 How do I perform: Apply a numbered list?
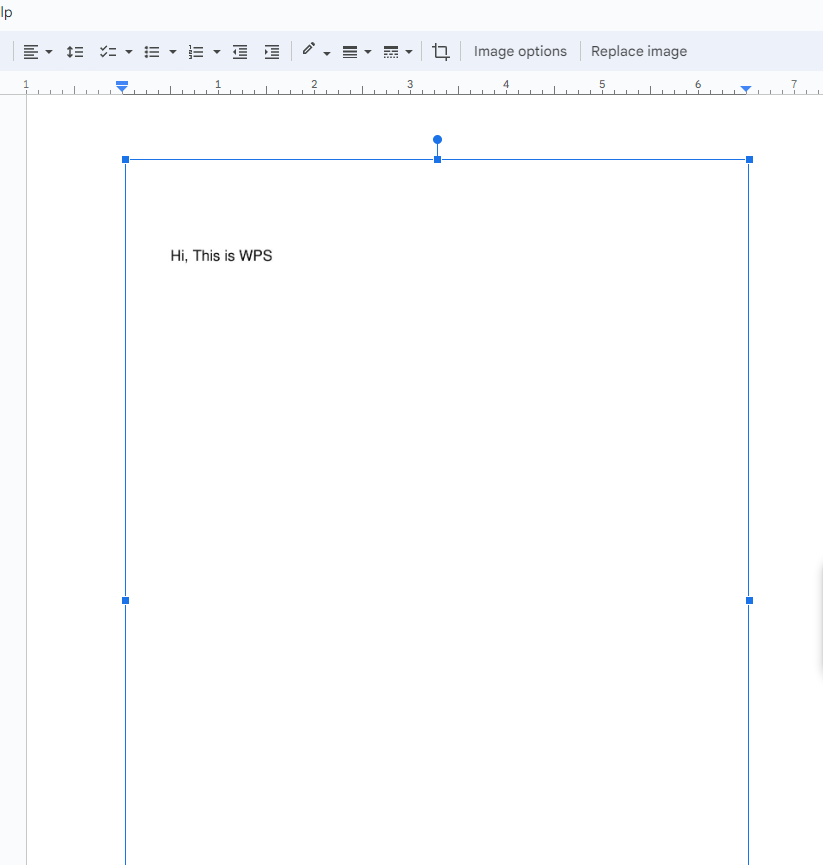[196, 51]
